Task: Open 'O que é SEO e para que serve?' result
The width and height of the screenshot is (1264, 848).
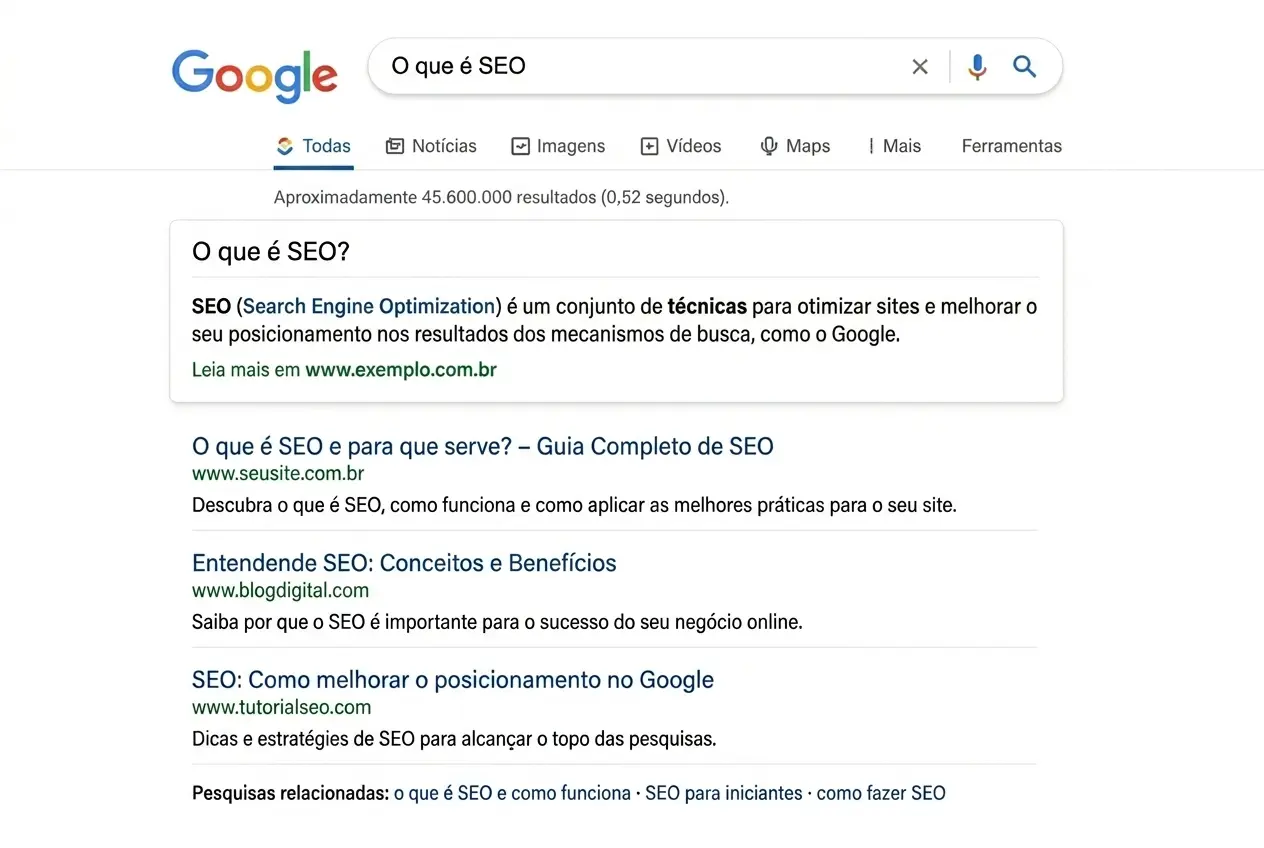Action: [483, 446]
